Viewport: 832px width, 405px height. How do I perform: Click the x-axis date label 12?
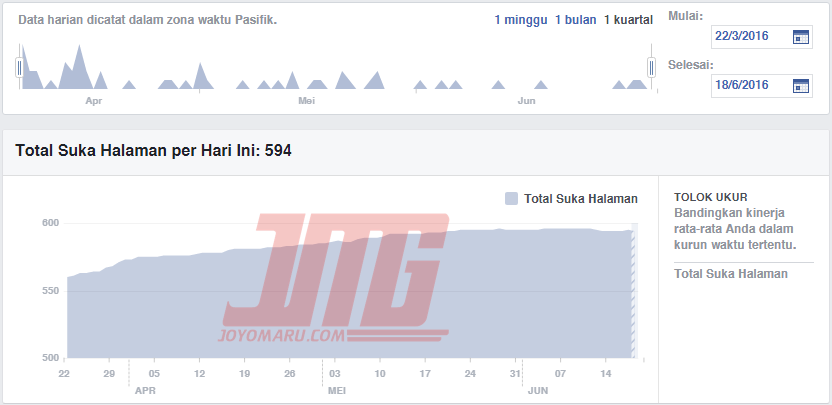pos(199,374)
